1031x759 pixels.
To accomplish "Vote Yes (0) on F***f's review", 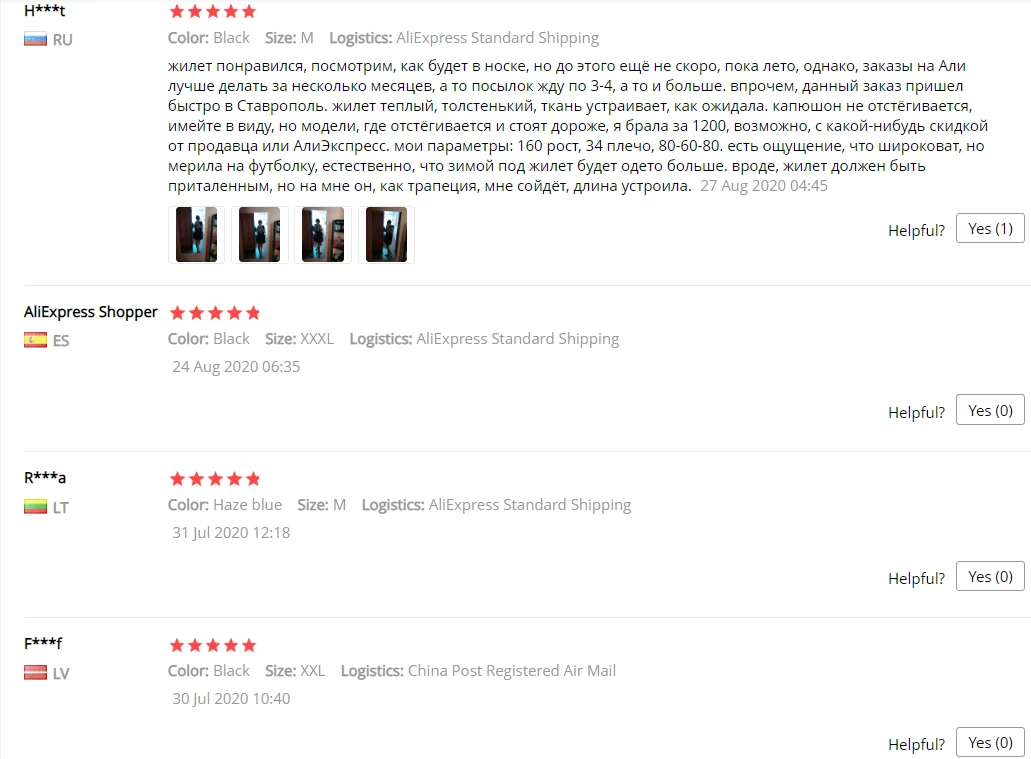I will tap(990, 742).
